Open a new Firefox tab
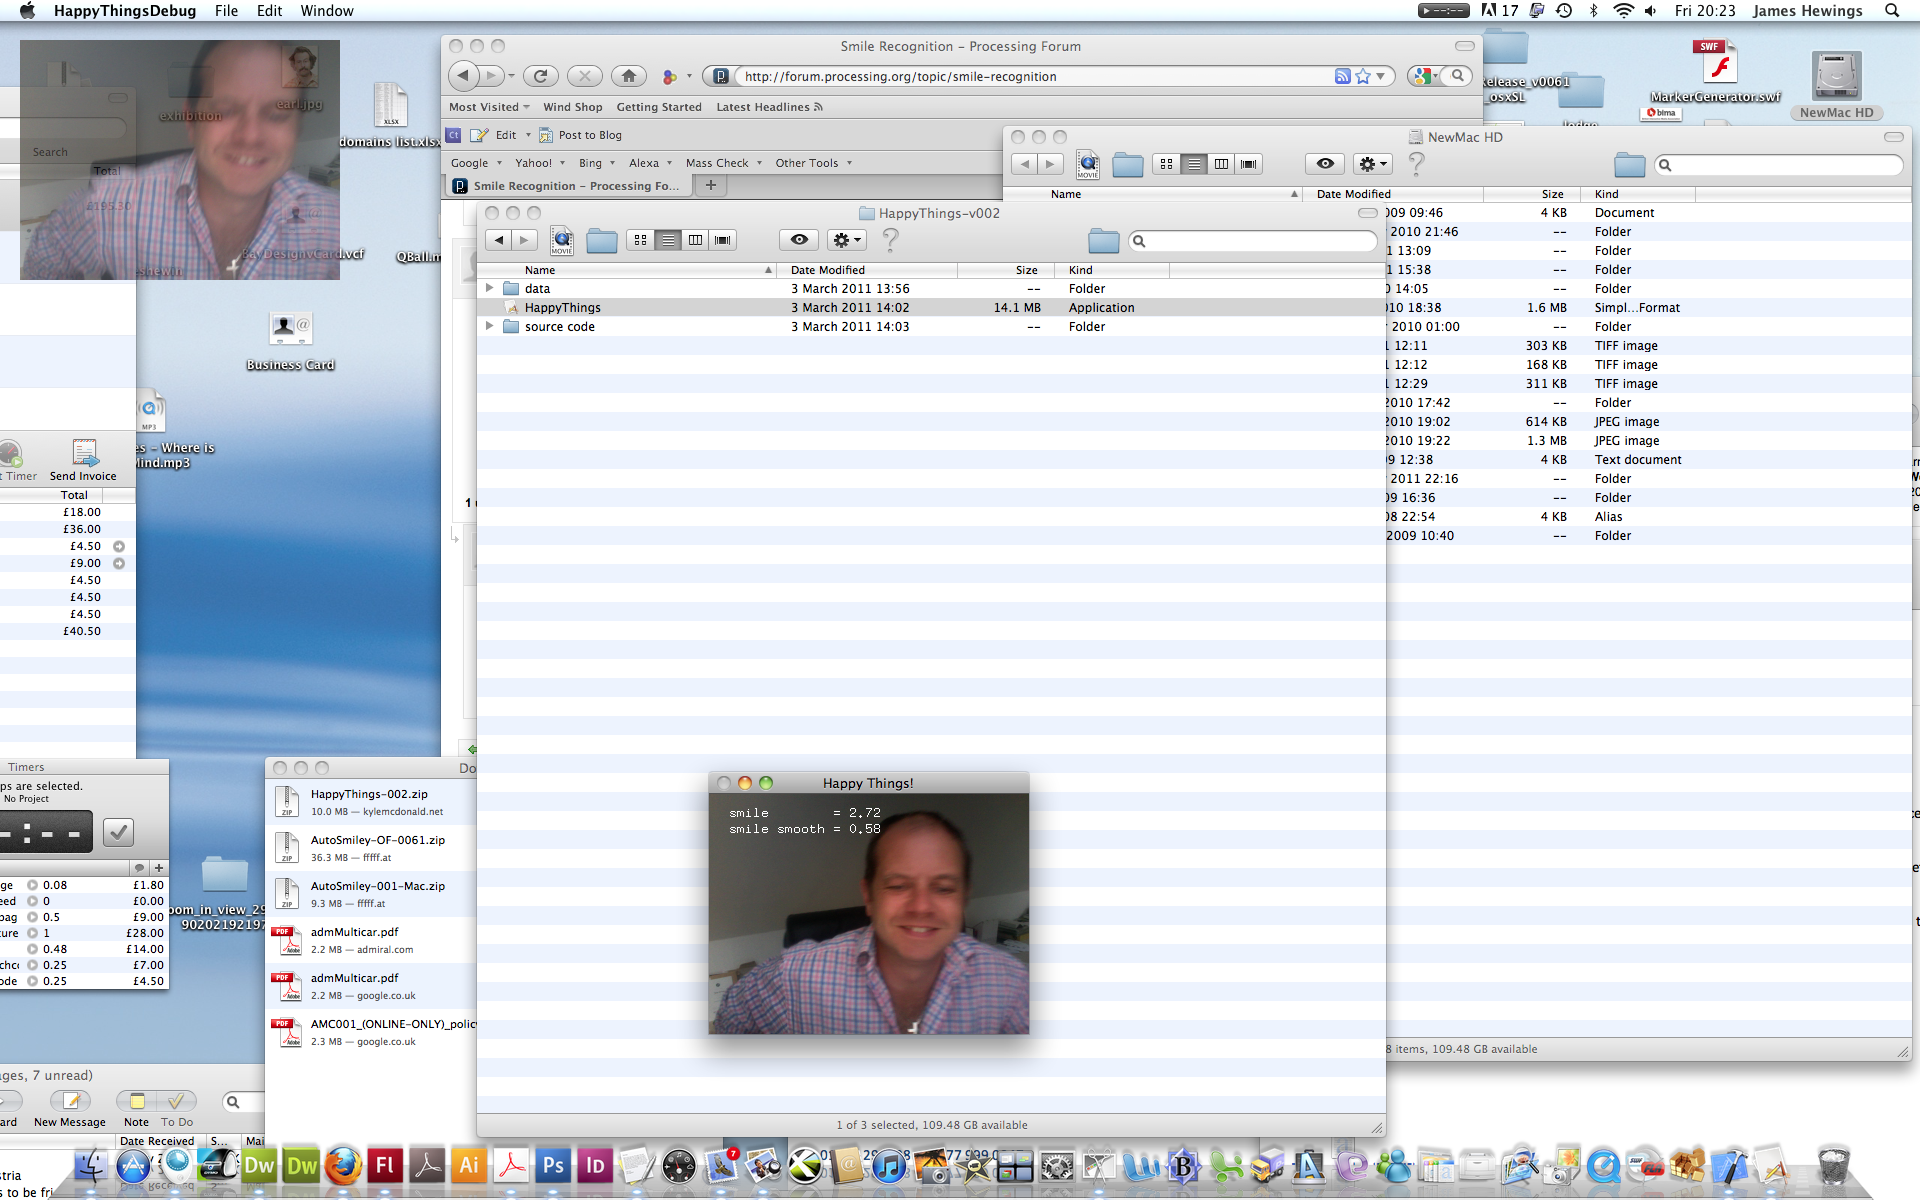This screenshot has width=1920, height=1200. pos(711,185)
